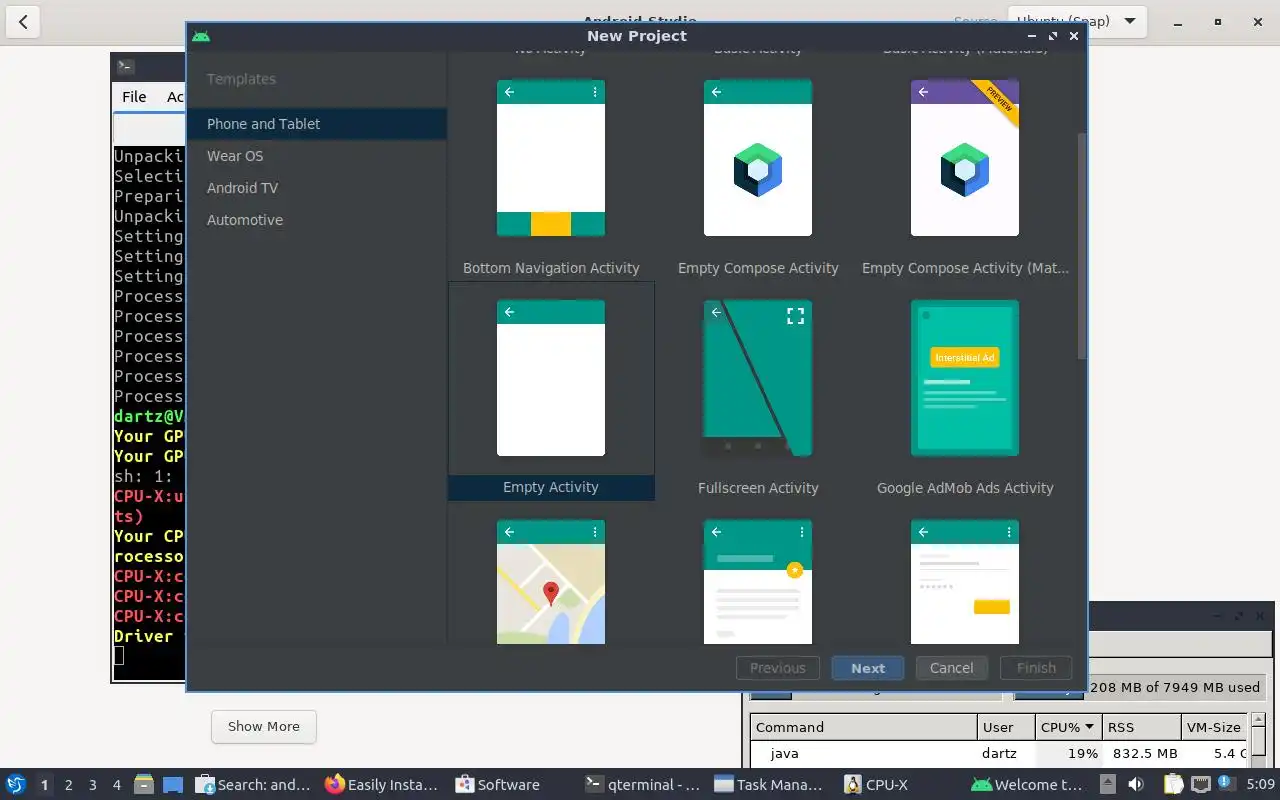Switch to the qterminal taskbar window
The height and width of the screenshot is (800, 1280).
(x=643, y=785)
